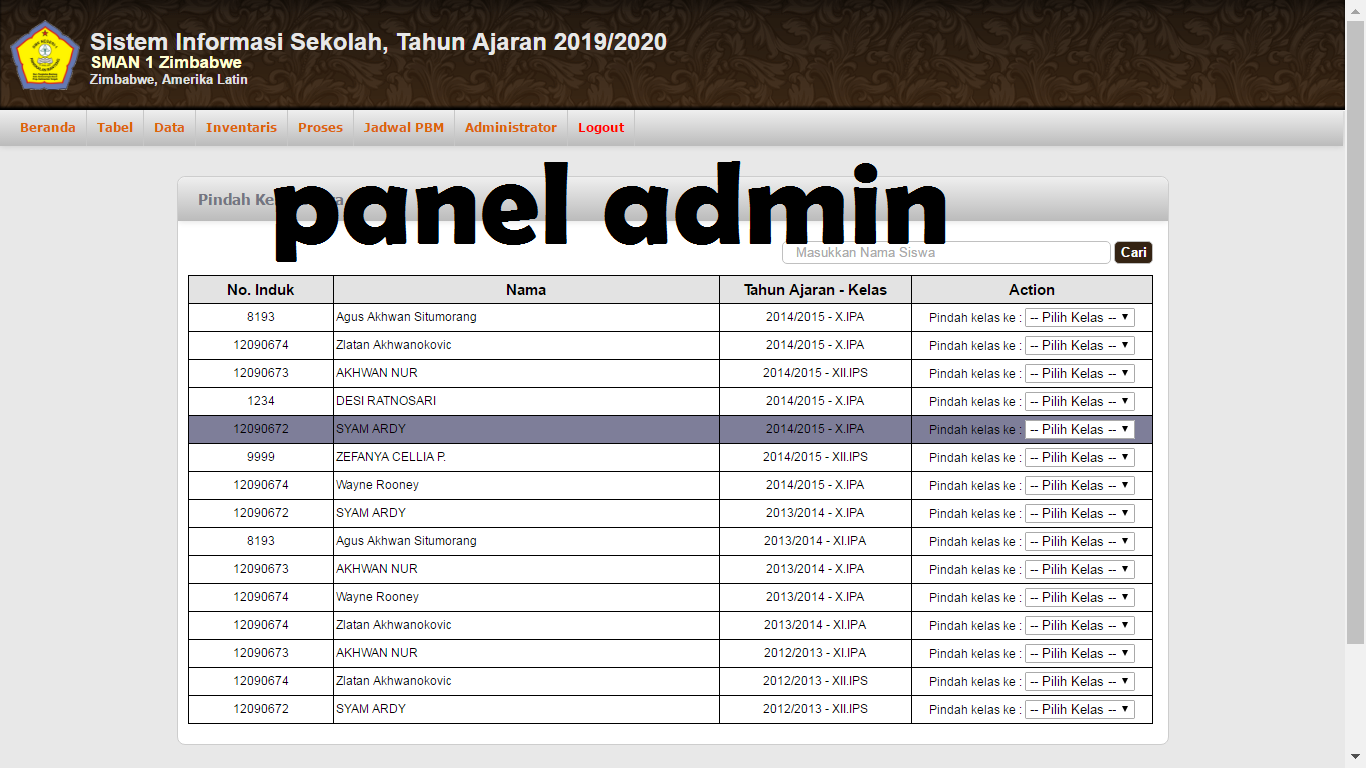Open Pilih Kelas dropdown for Wayne Rooney 2014/2015
Image resolution: width=1366 pixels, height=768 pixels.
point(1079,486)
